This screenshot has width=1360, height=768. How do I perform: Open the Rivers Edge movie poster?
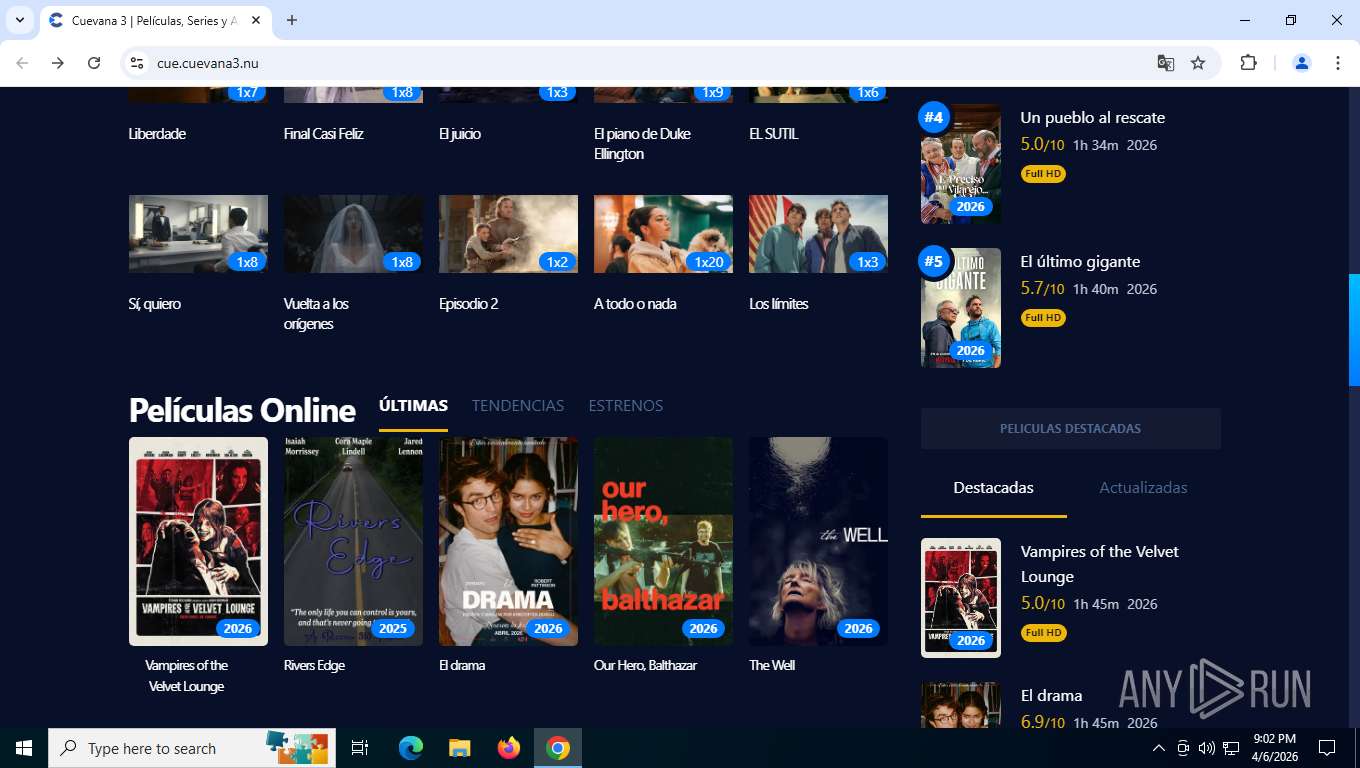(353, 541)
